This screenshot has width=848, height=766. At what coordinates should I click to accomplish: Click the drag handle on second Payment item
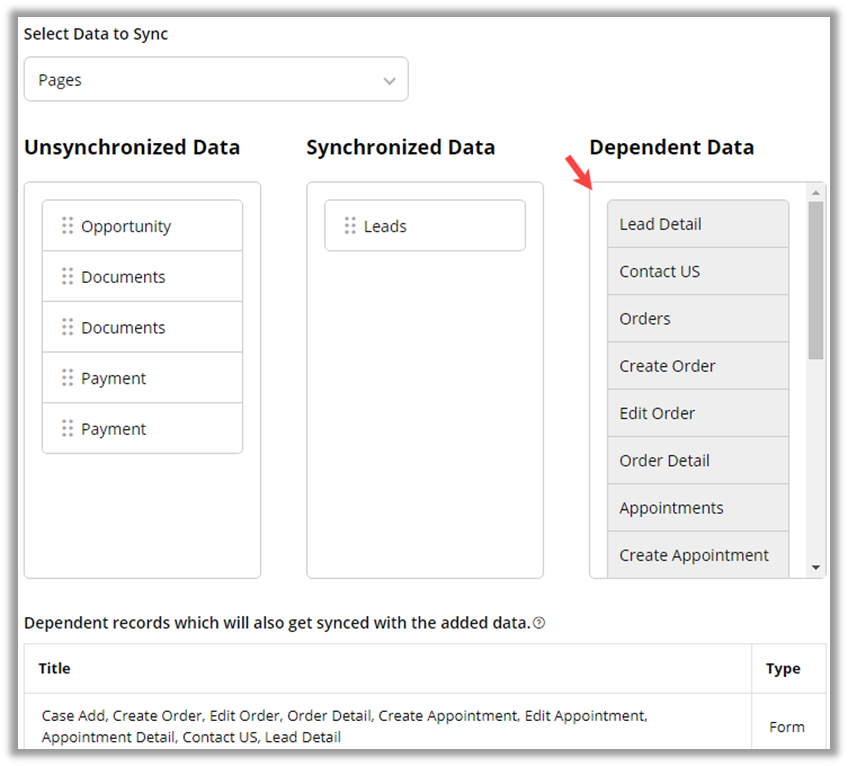coord(68,428)
